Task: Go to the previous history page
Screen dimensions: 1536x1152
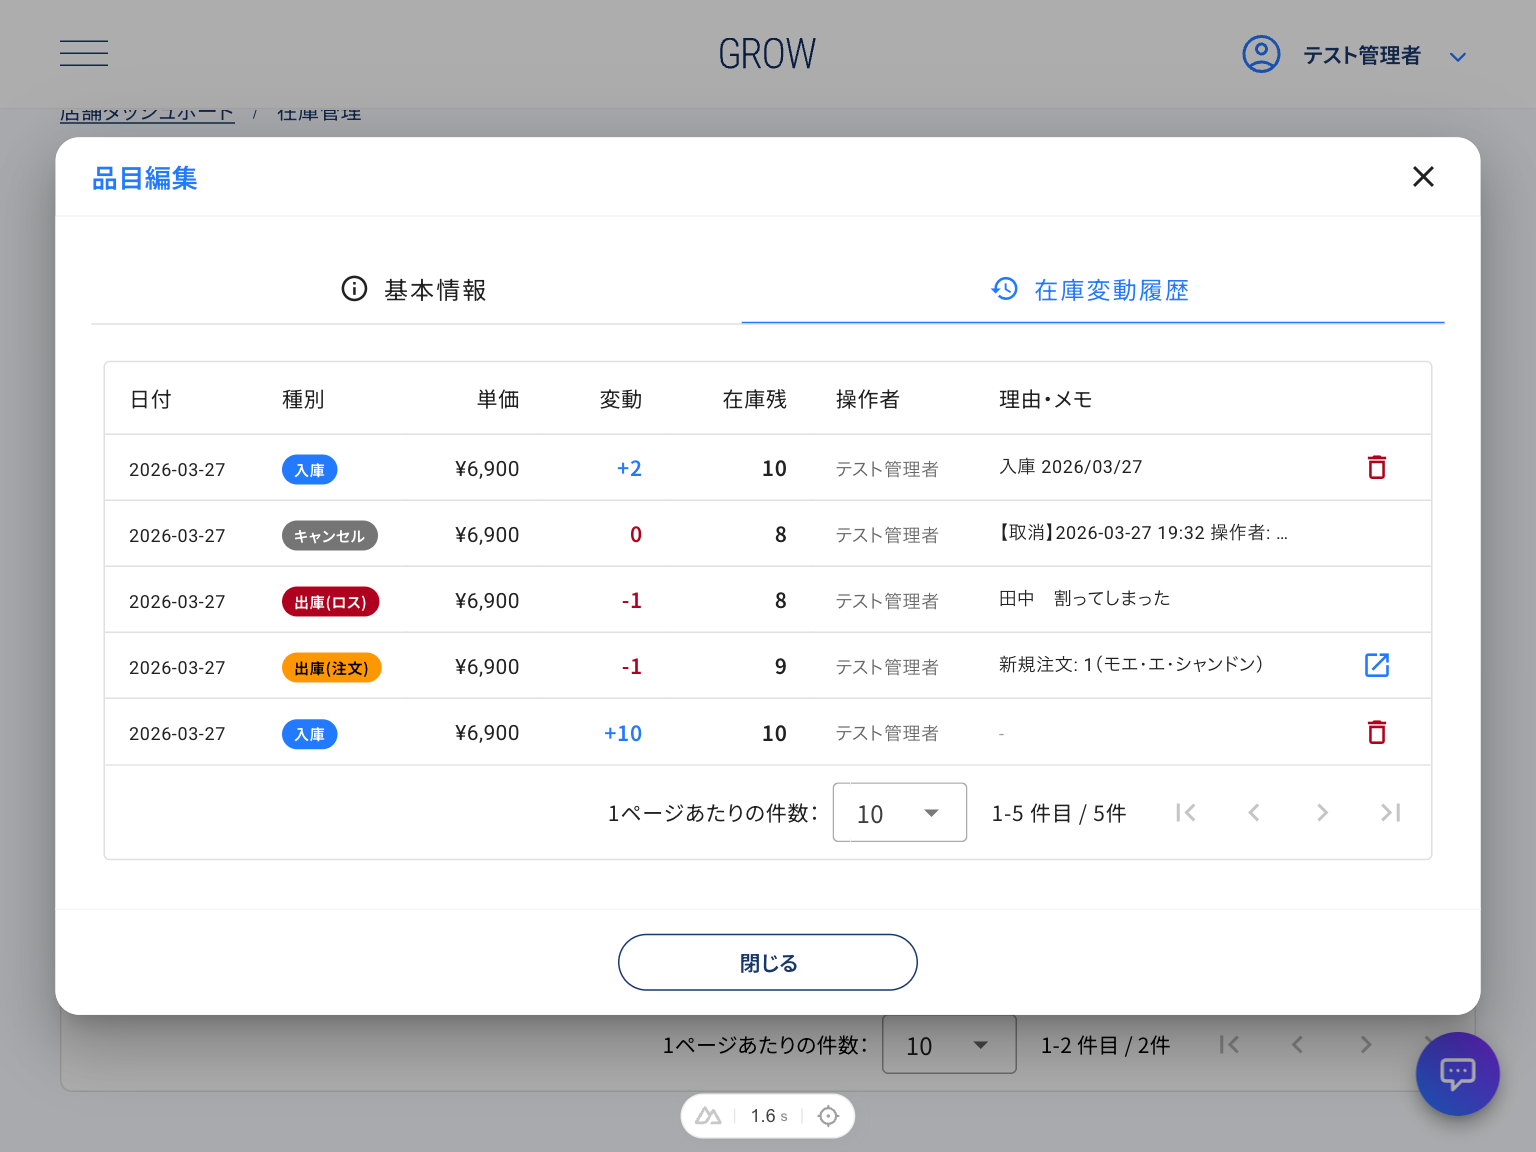Action: point(1254,813)
